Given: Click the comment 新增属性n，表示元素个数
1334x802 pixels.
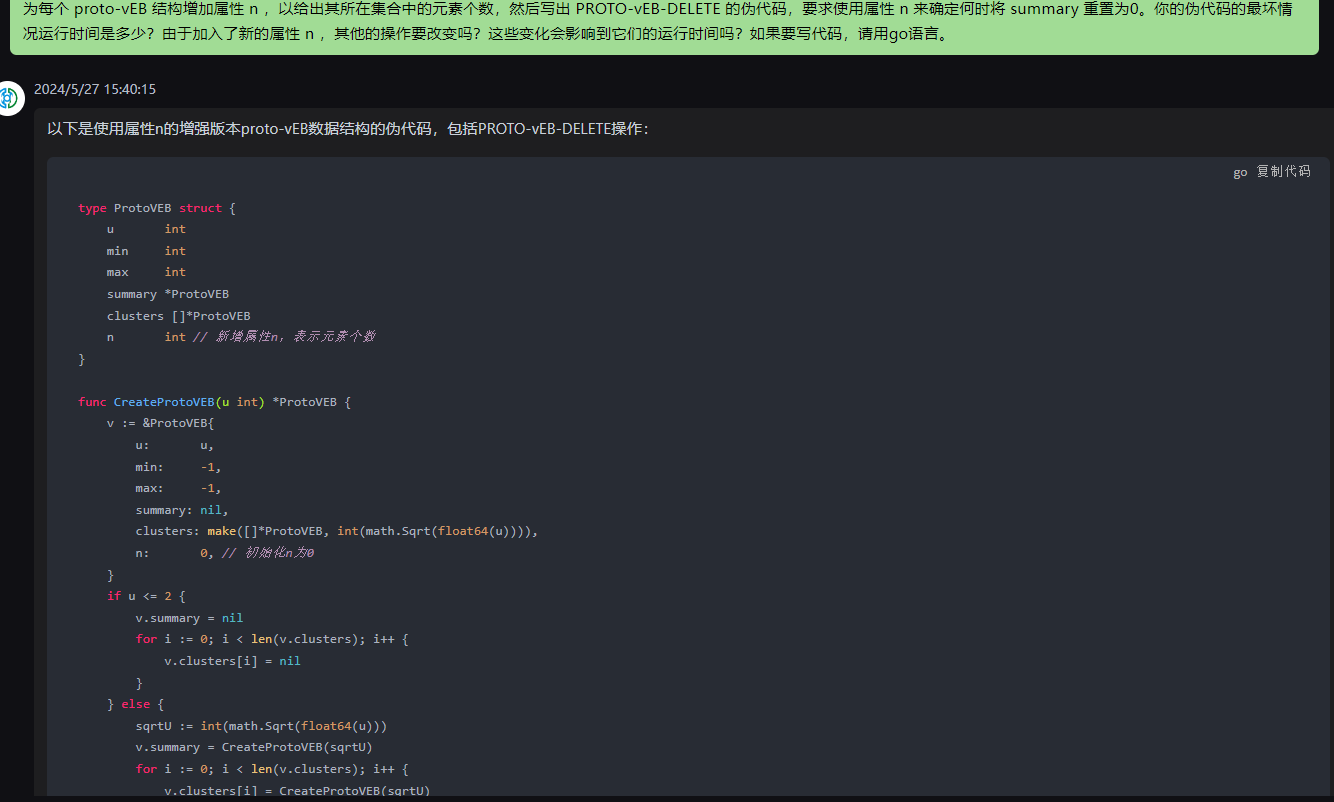Looking at the screenshot, I should tap(284, 337).
